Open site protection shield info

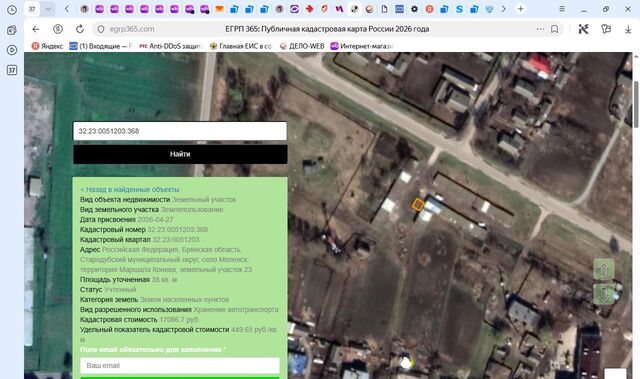point(101,29)
